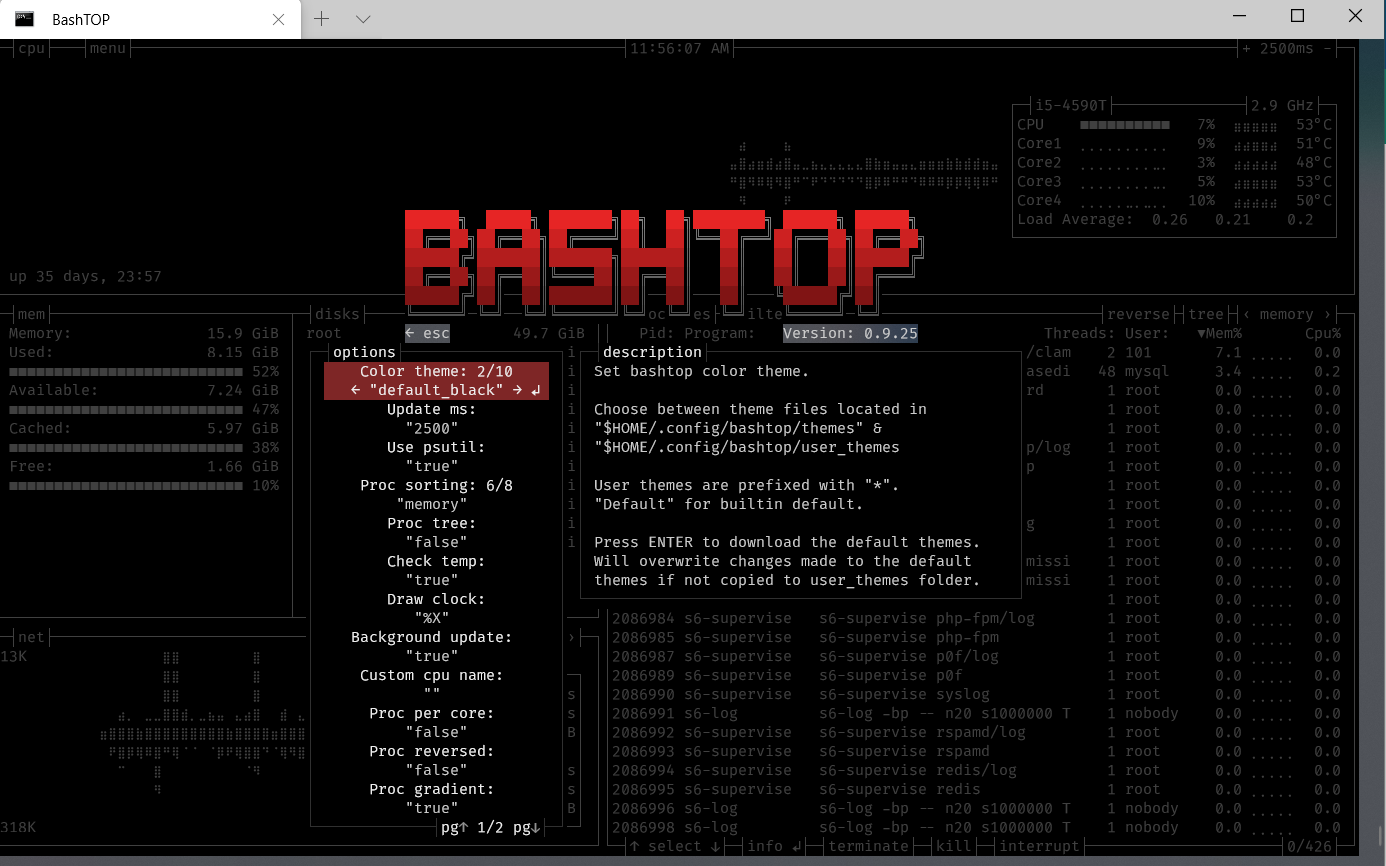
Task: Select the "Update ms:" option label
Action: 432,409
